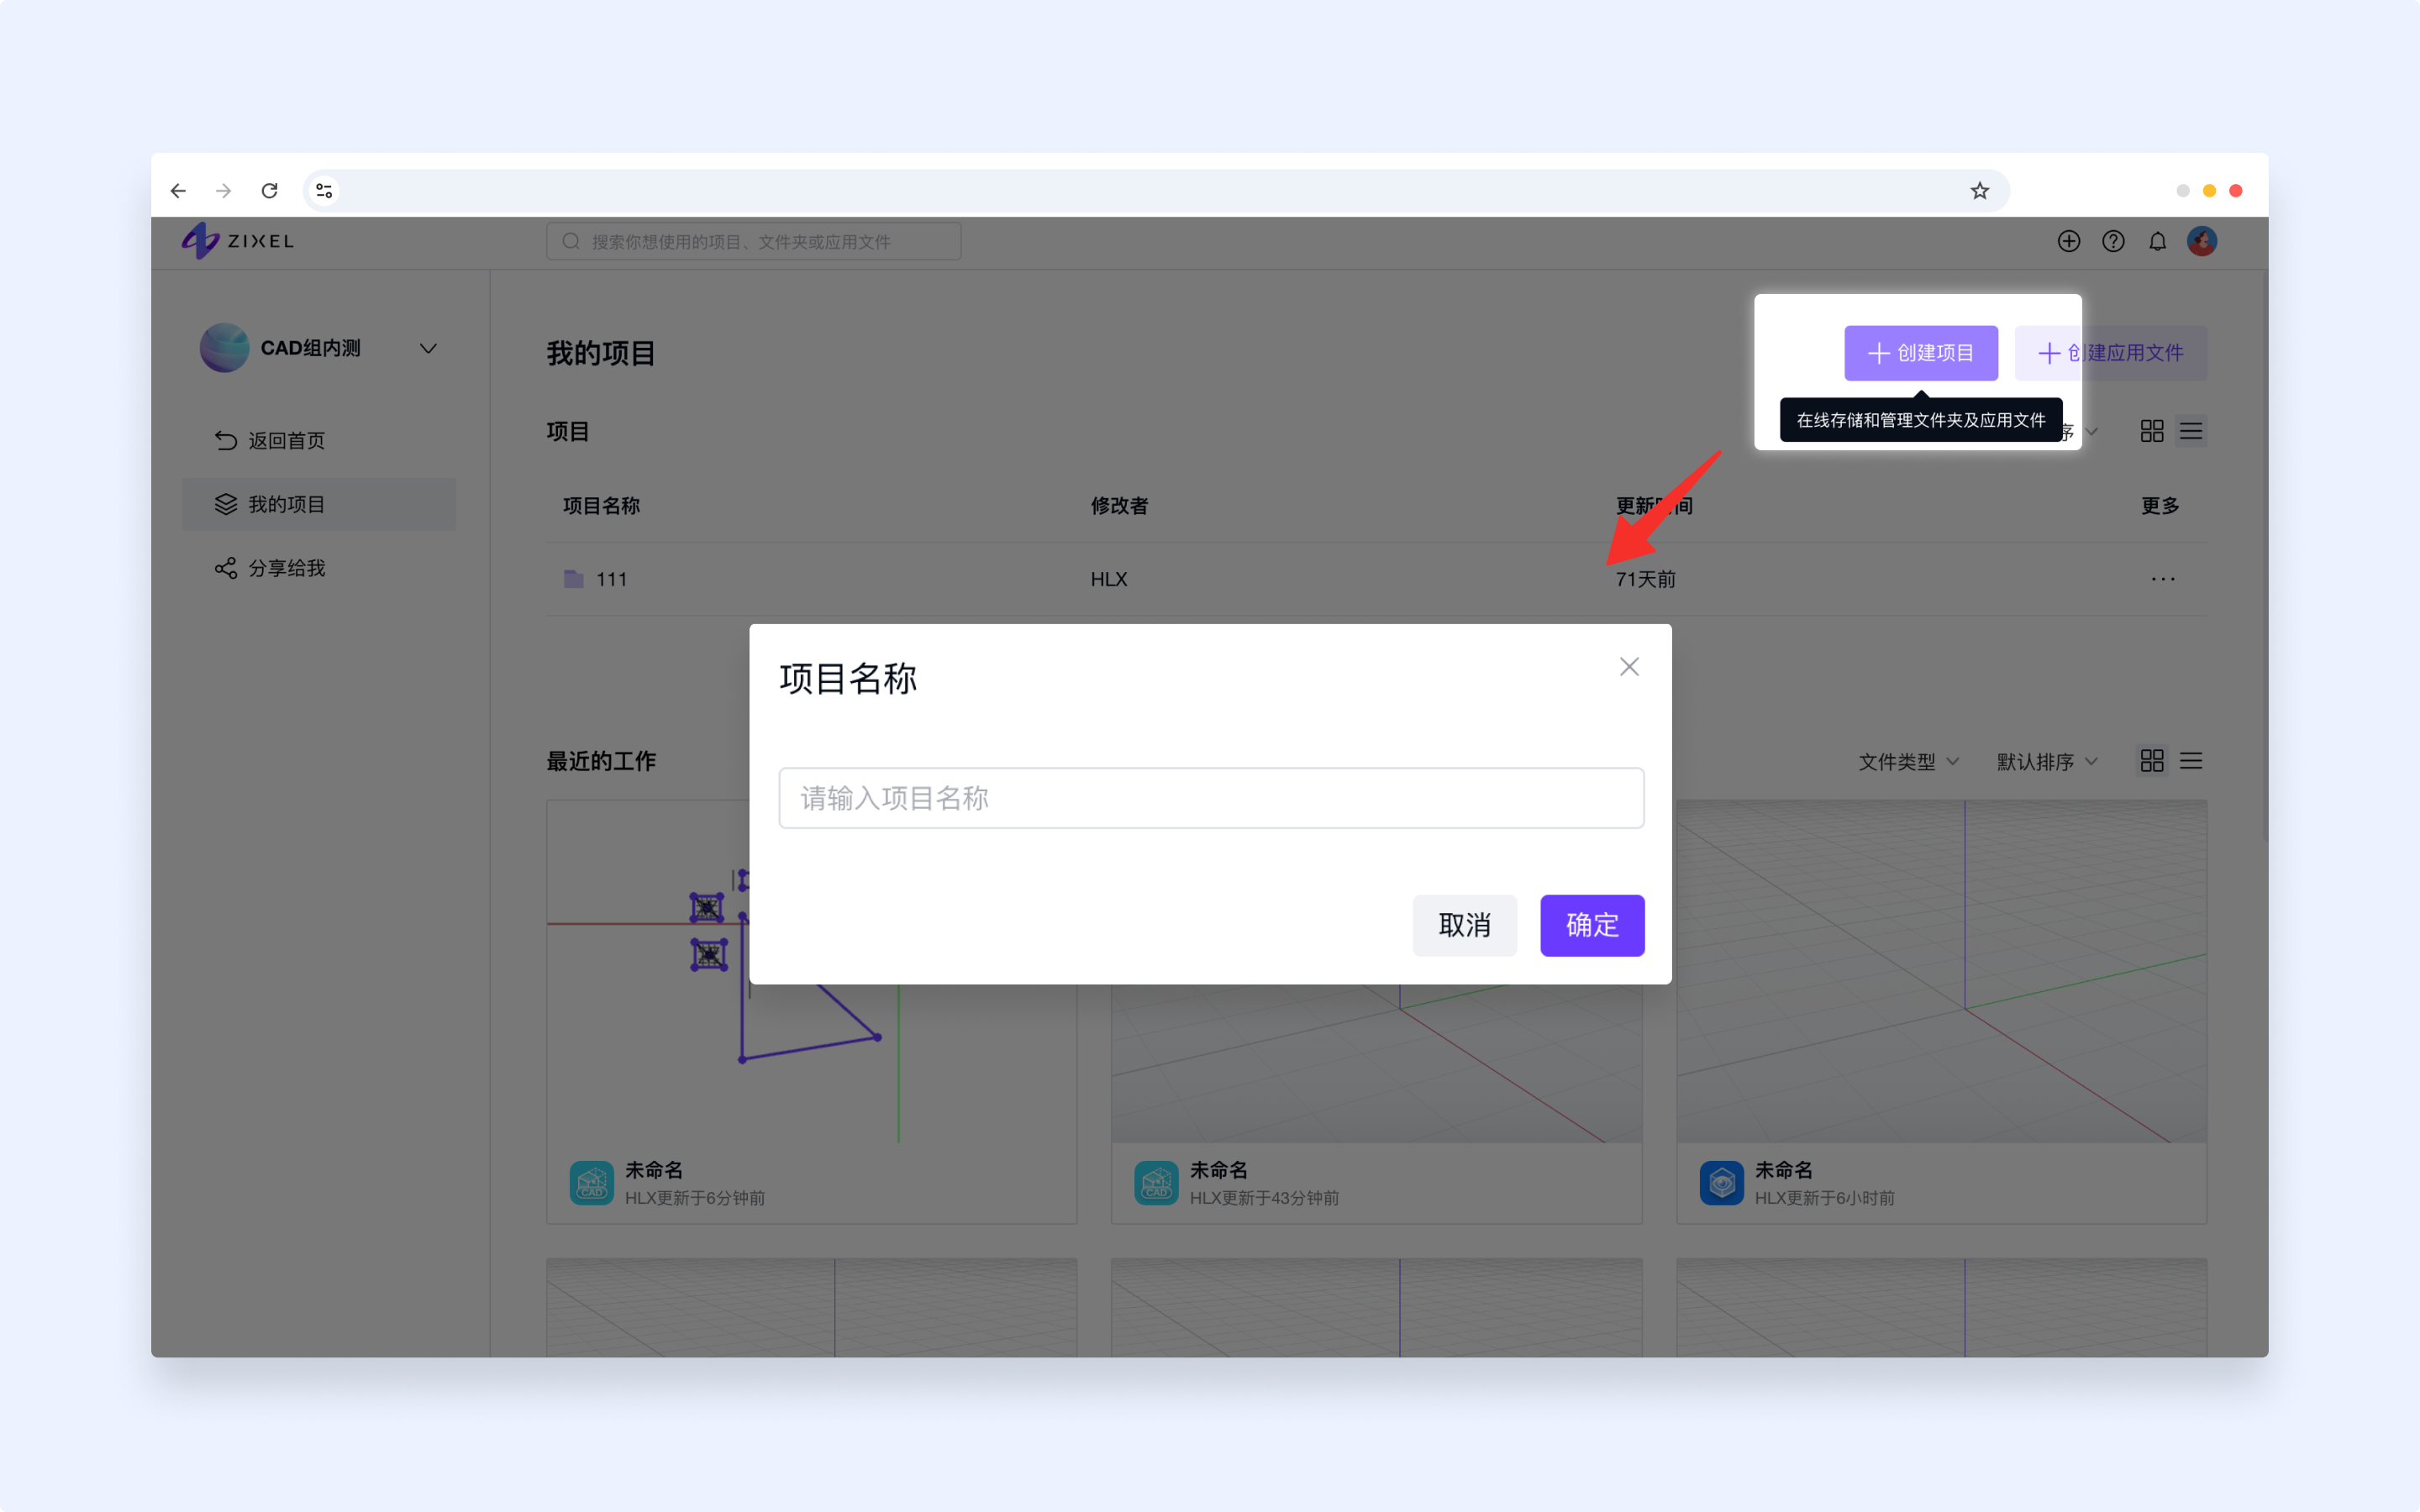The width and height of the screenshot is (2420, 1512).
Task: Click folder icon of project 111
Action: (573, 579)
